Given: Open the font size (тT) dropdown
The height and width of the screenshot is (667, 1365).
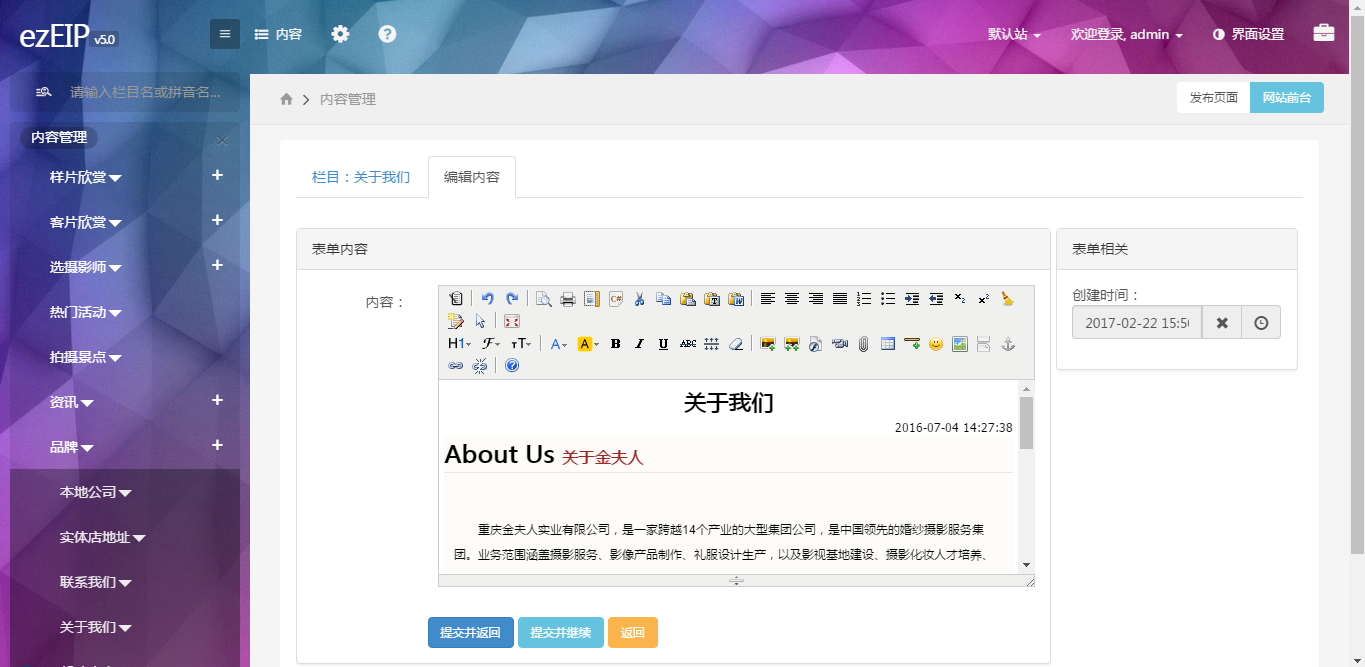Looking at the screenshot, I should pyautogui.click(x=521, y=343).
